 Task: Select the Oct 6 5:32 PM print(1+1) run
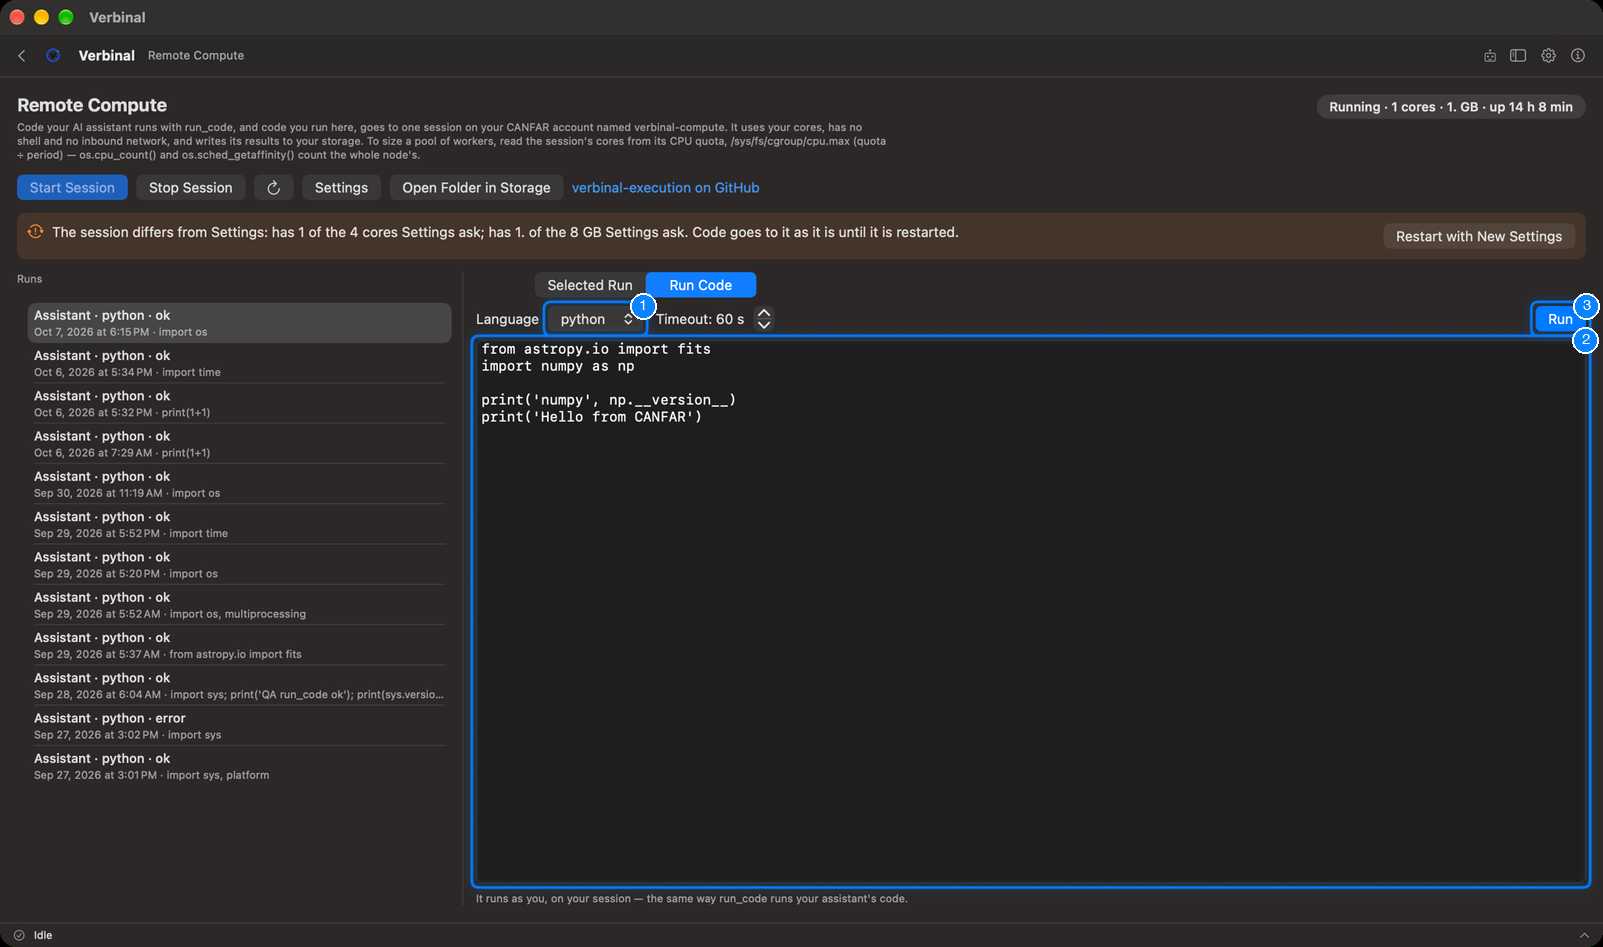pos(239,404)
